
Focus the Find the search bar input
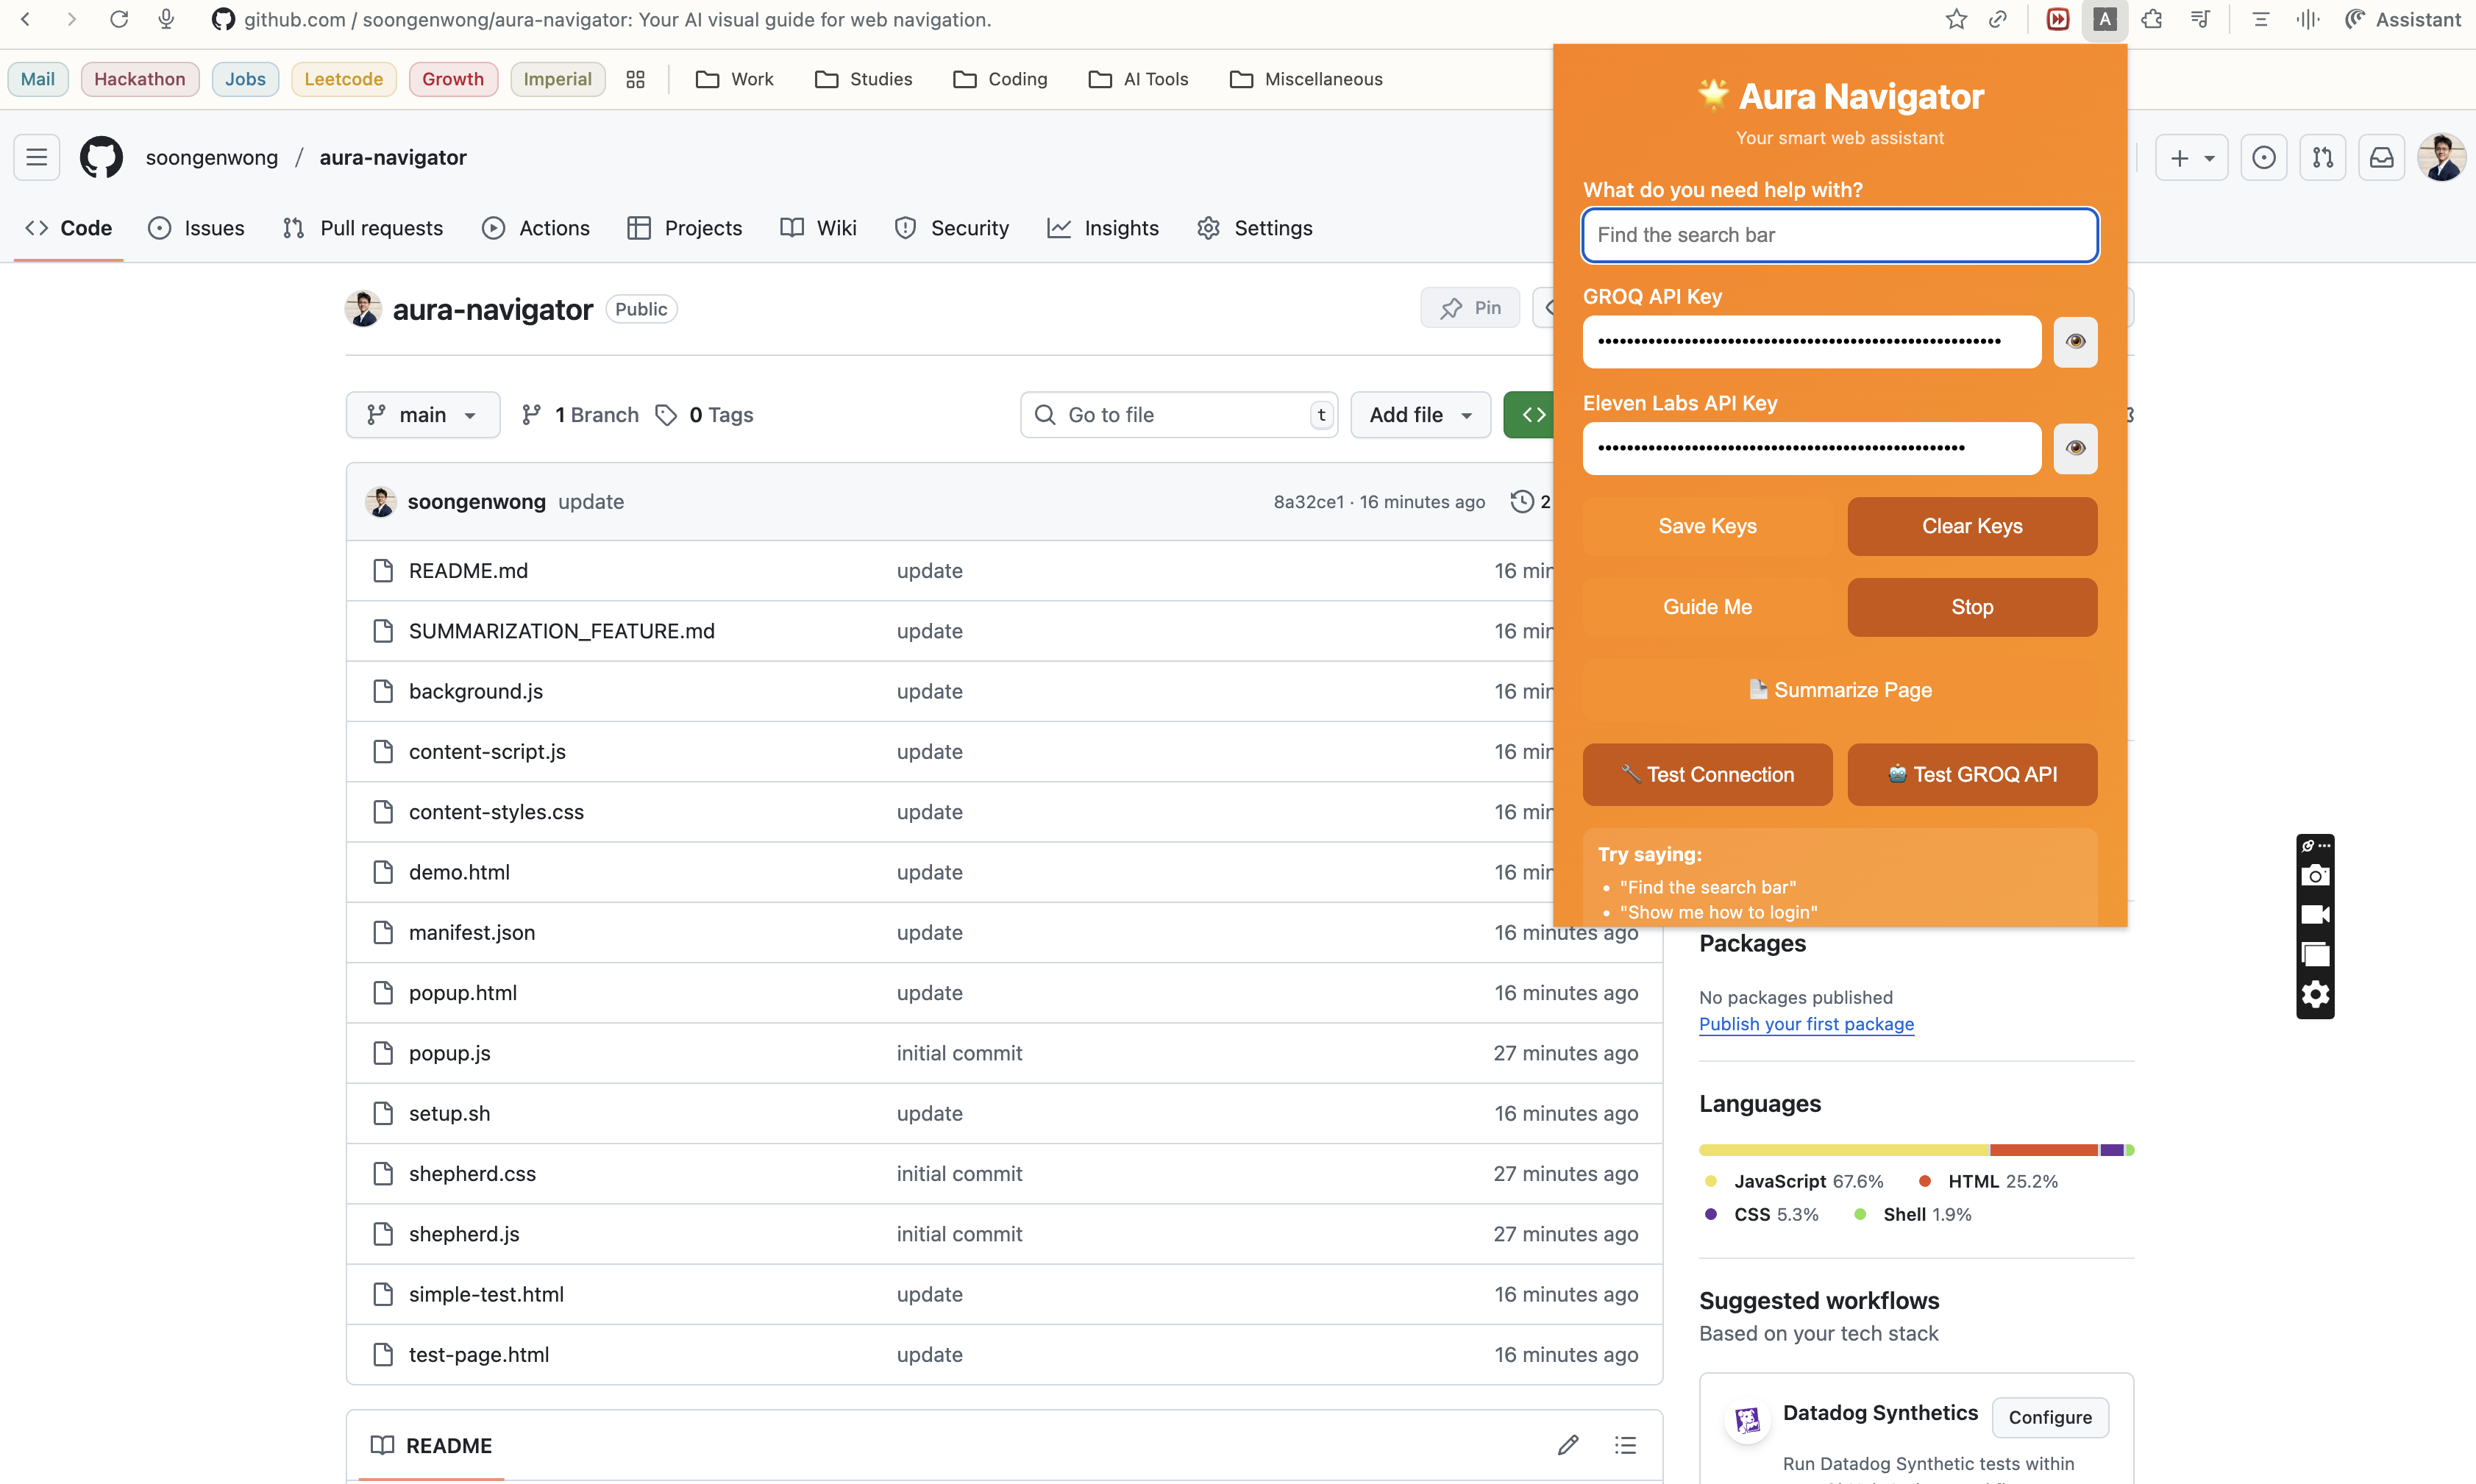[x=1839, y=234]
